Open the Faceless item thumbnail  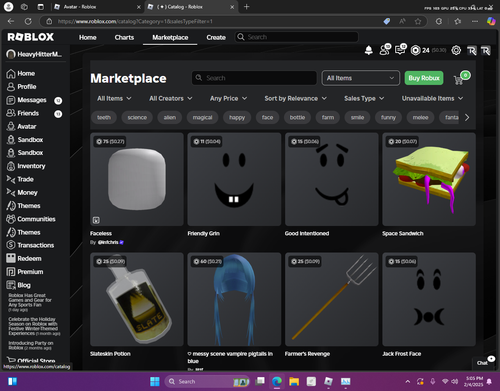click(x=137, y=179)
